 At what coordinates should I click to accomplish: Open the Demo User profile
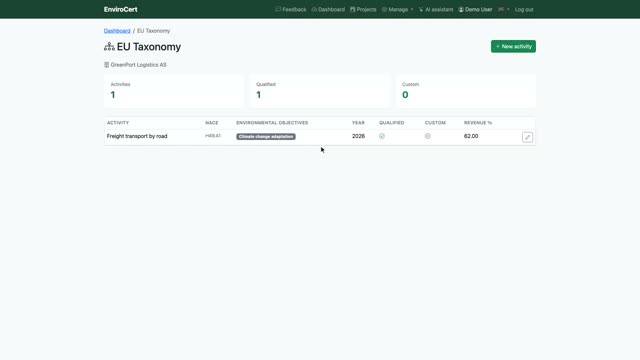tap(475, 9)
